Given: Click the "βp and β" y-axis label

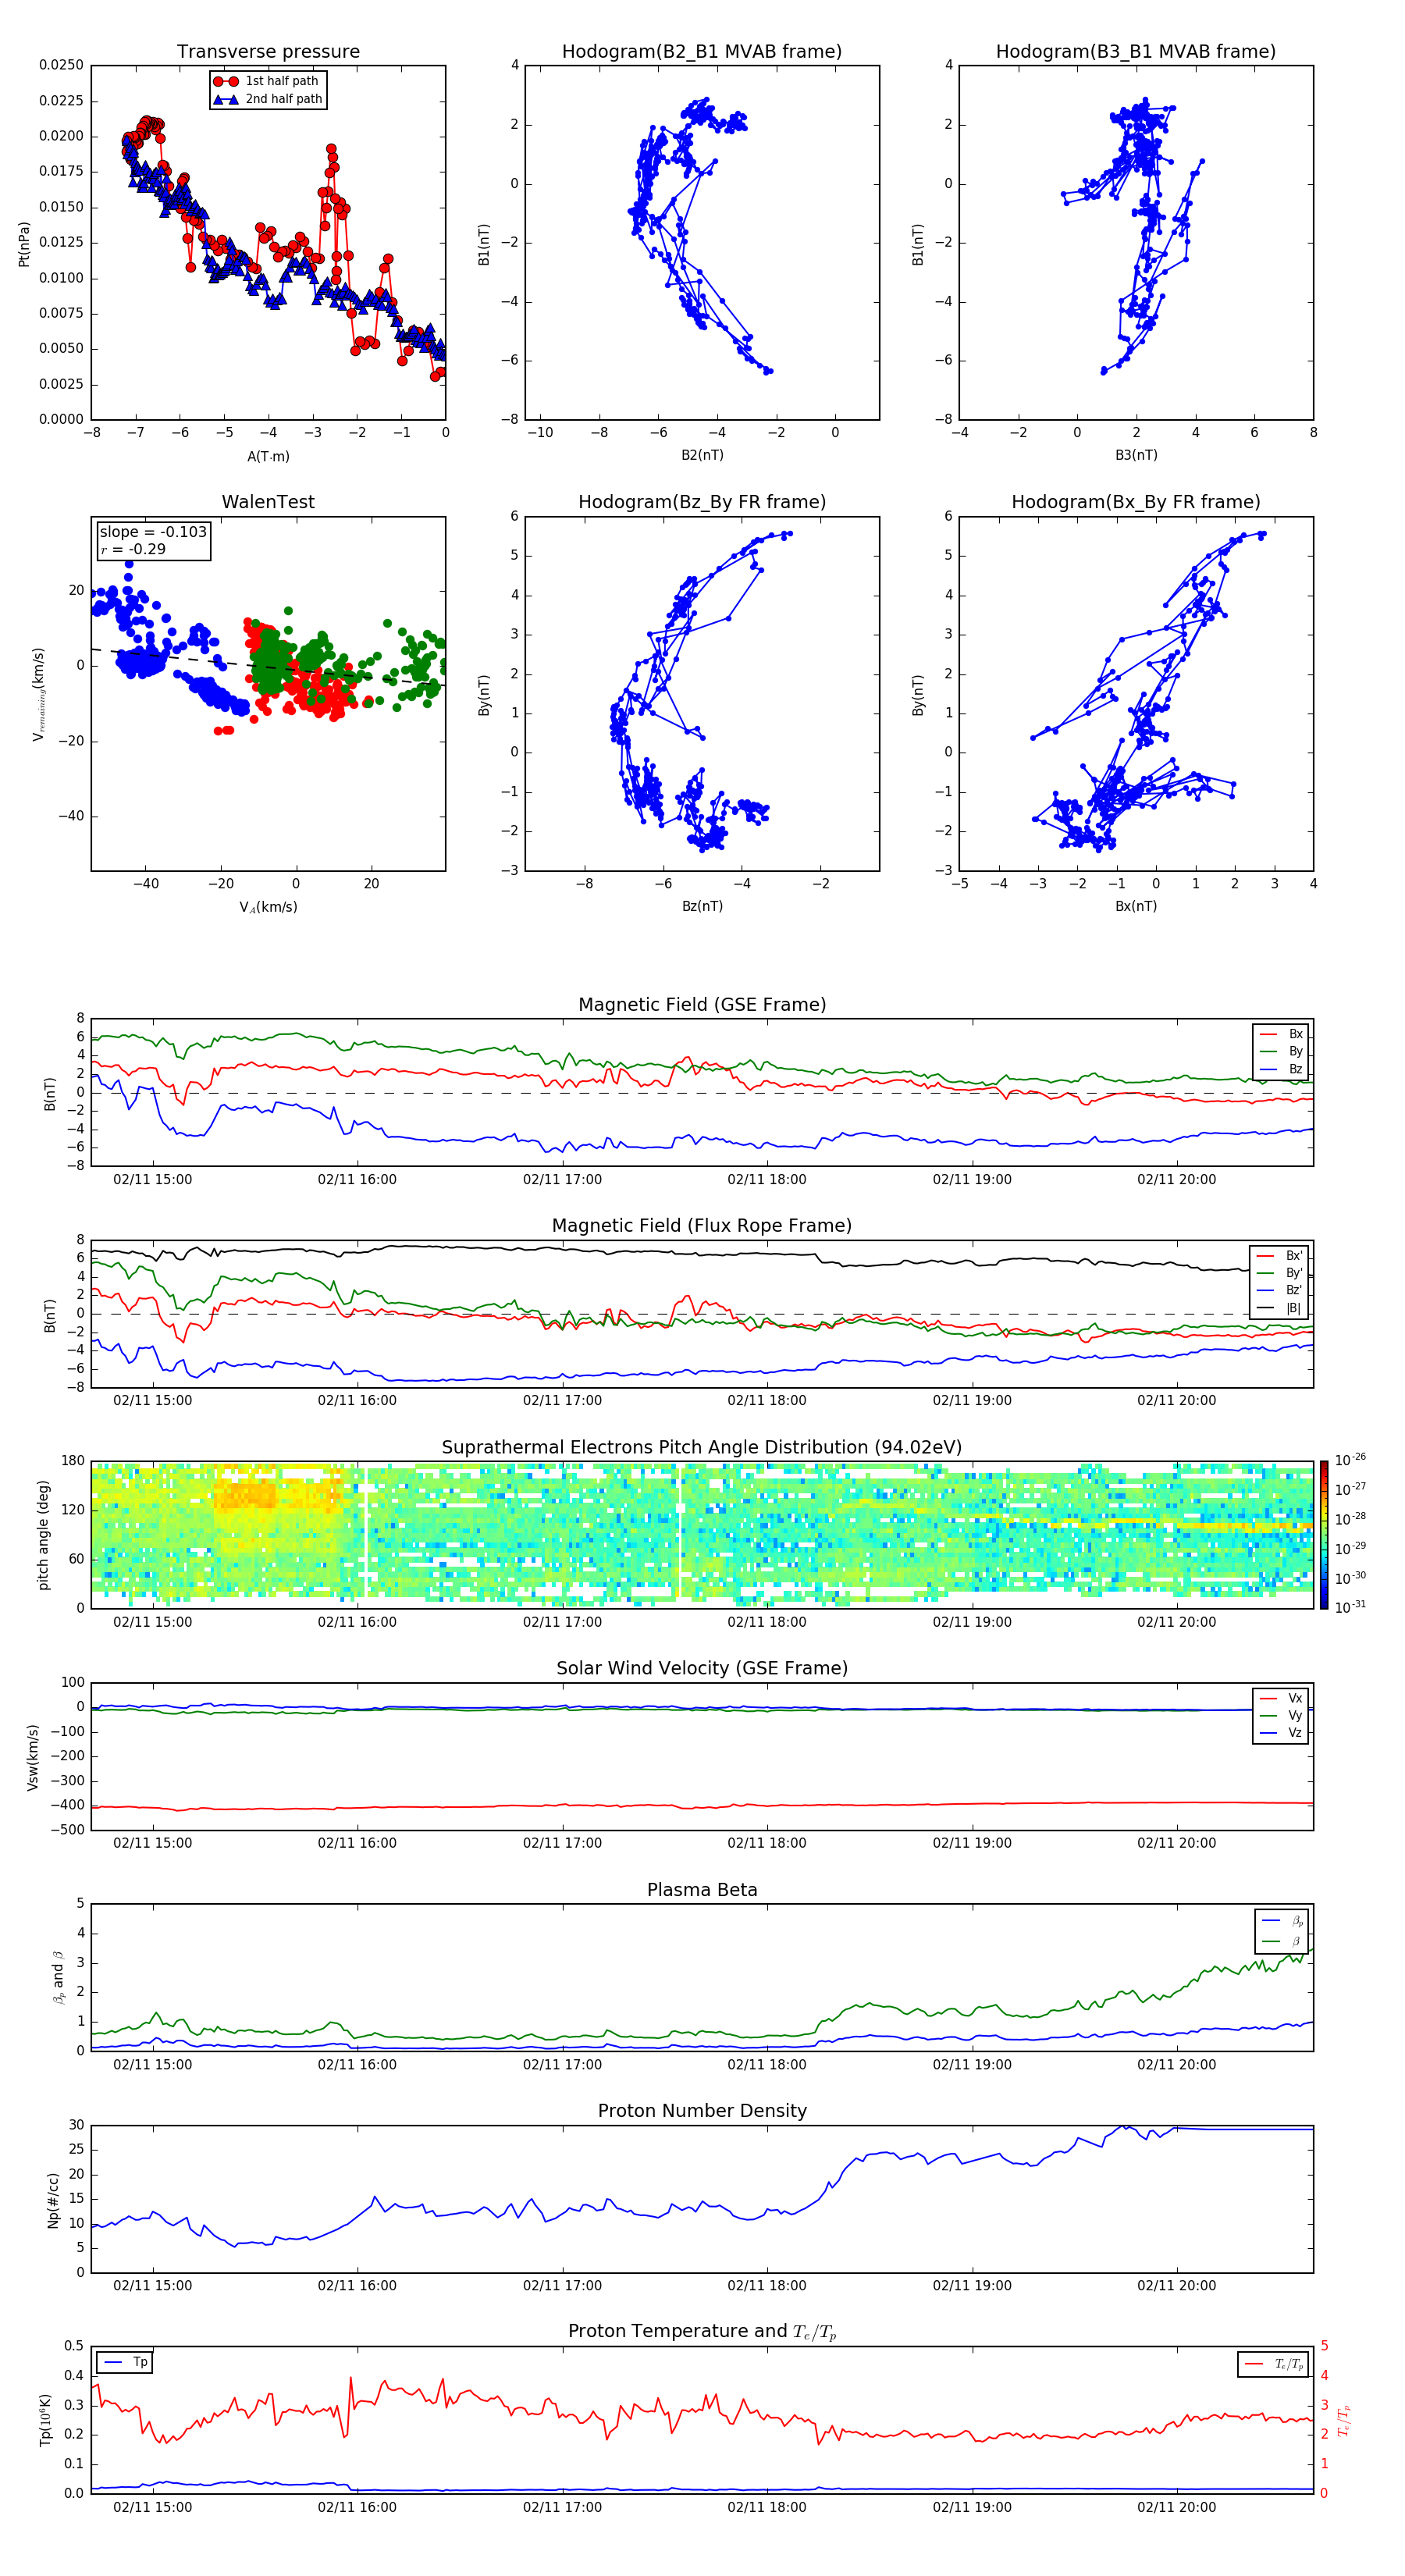Looking at the screenshot, I should [59, 1977].
